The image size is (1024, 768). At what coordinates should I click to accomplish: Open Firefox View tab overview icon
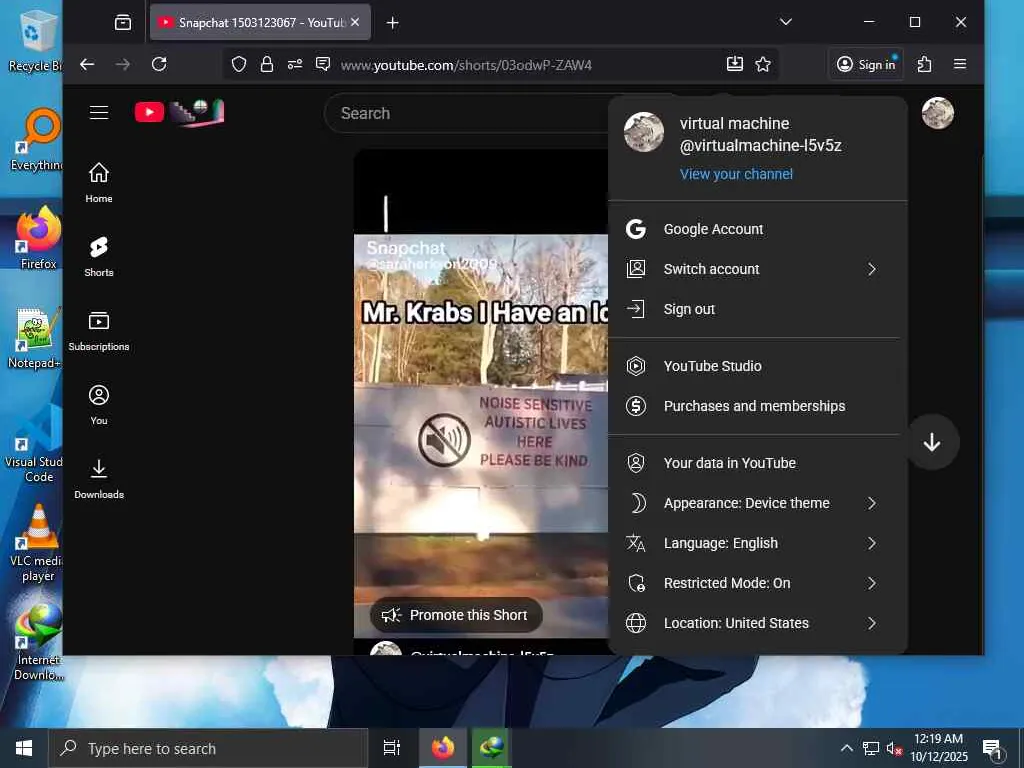123,22
